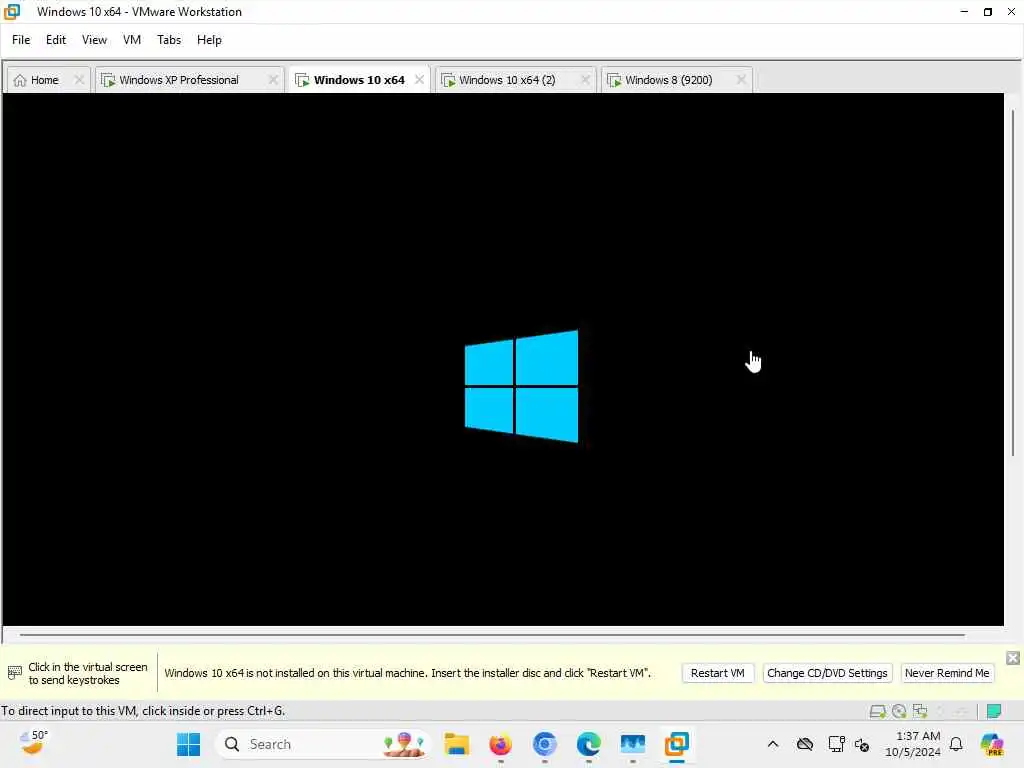The width and height of the screenshot is (1024, 768).
Task: Click VMware Workstation taskbar icon
Action: pyautogui.click(x=677, y=744)
